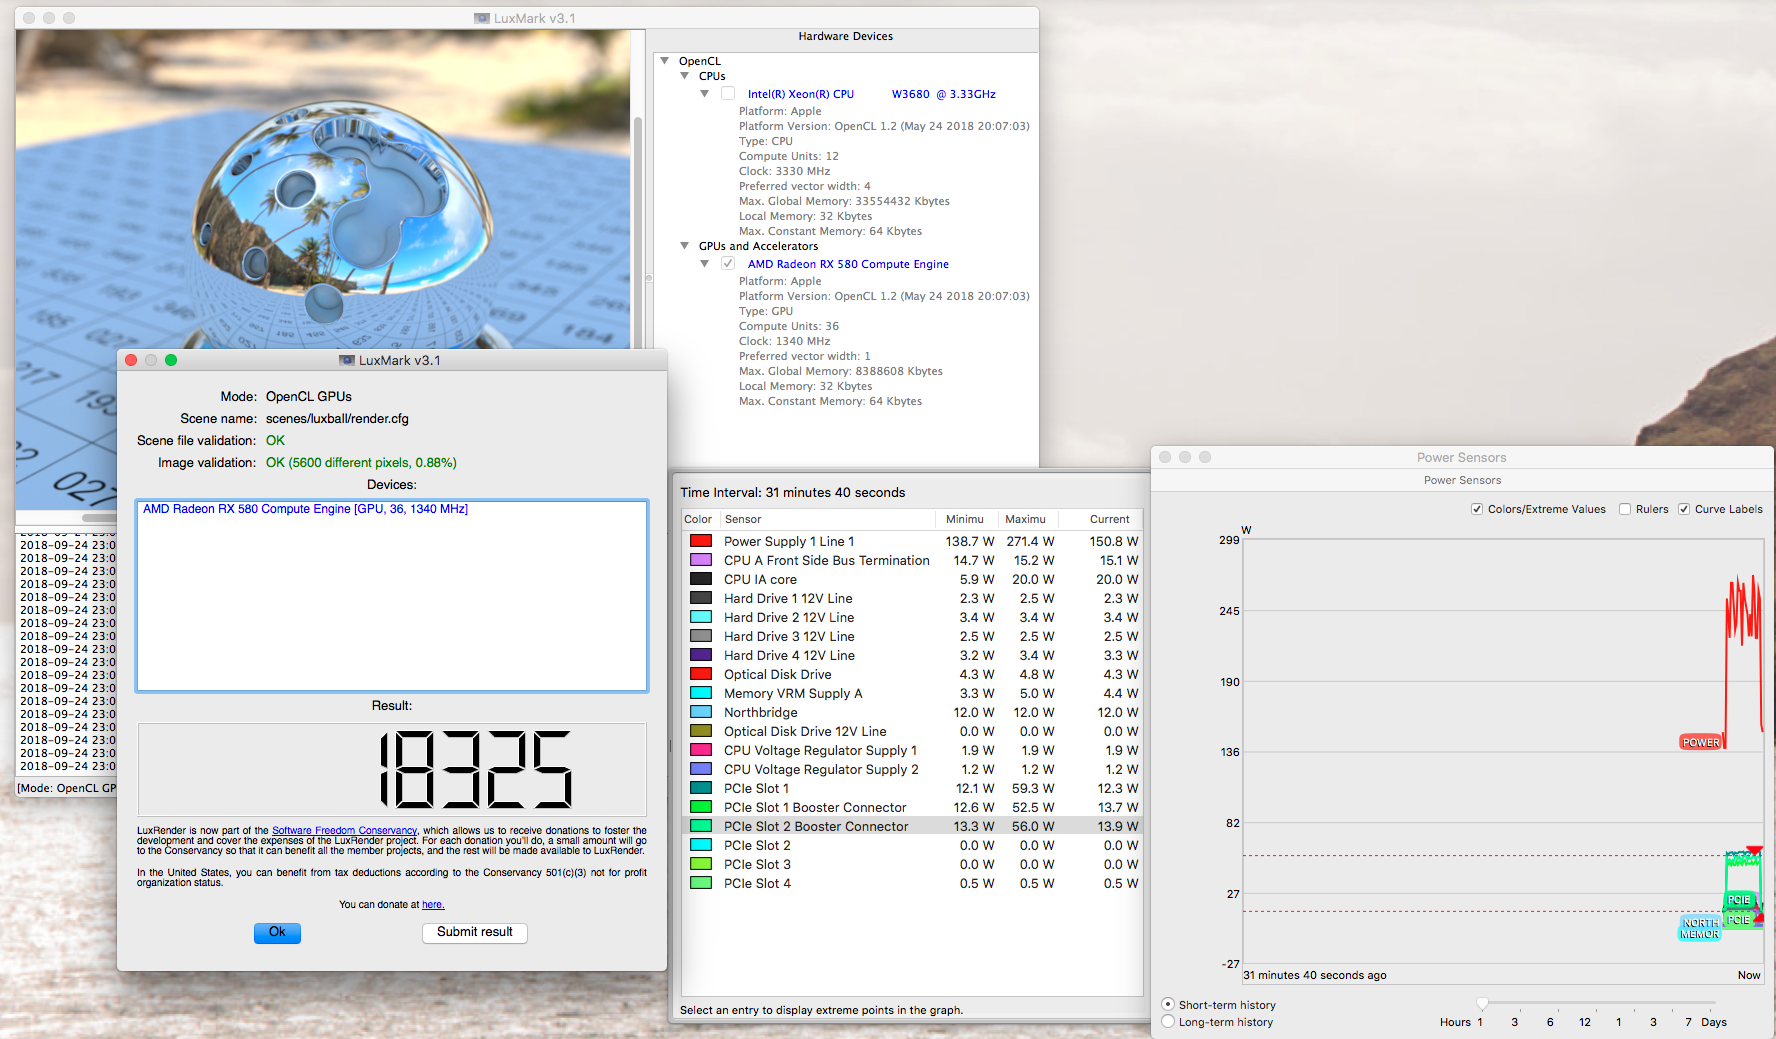The image size is (1776, 1039).
Task: Select PCIe Slot 2 Booster Connector row
Action: coord(911,826)
